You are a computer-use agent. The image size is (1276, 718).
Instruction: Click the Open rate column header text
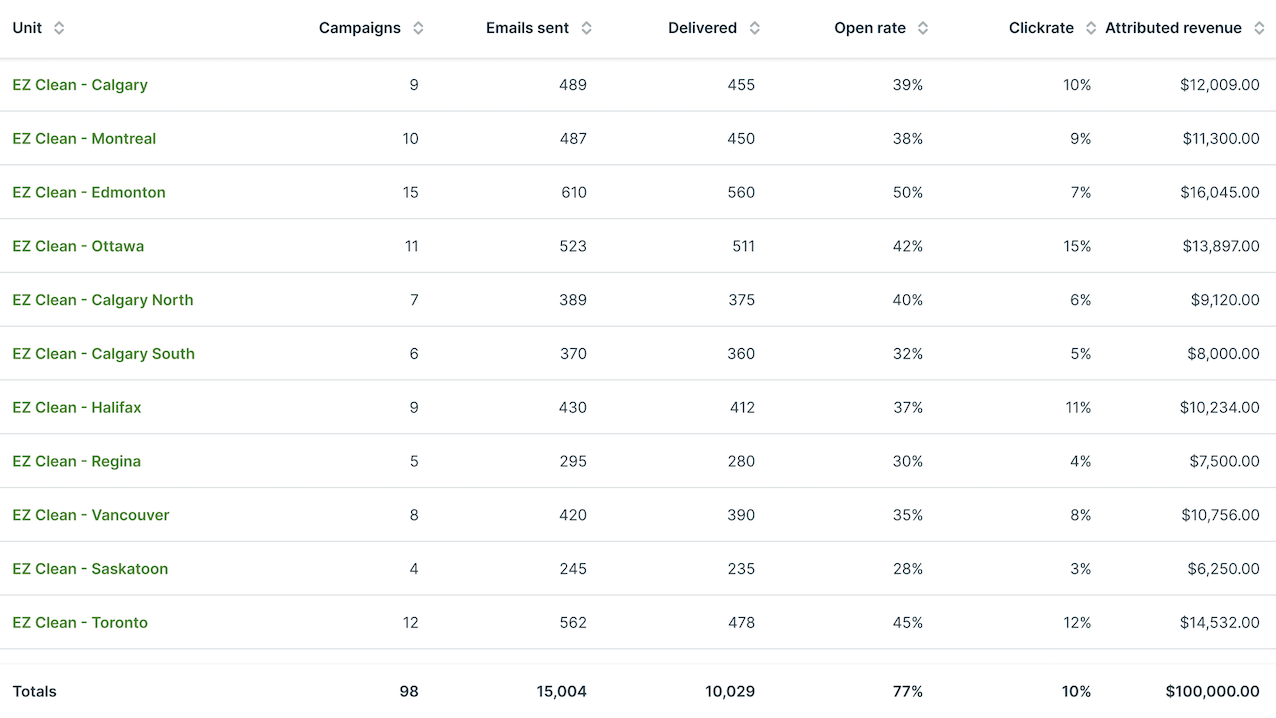[x=869, y=28]
